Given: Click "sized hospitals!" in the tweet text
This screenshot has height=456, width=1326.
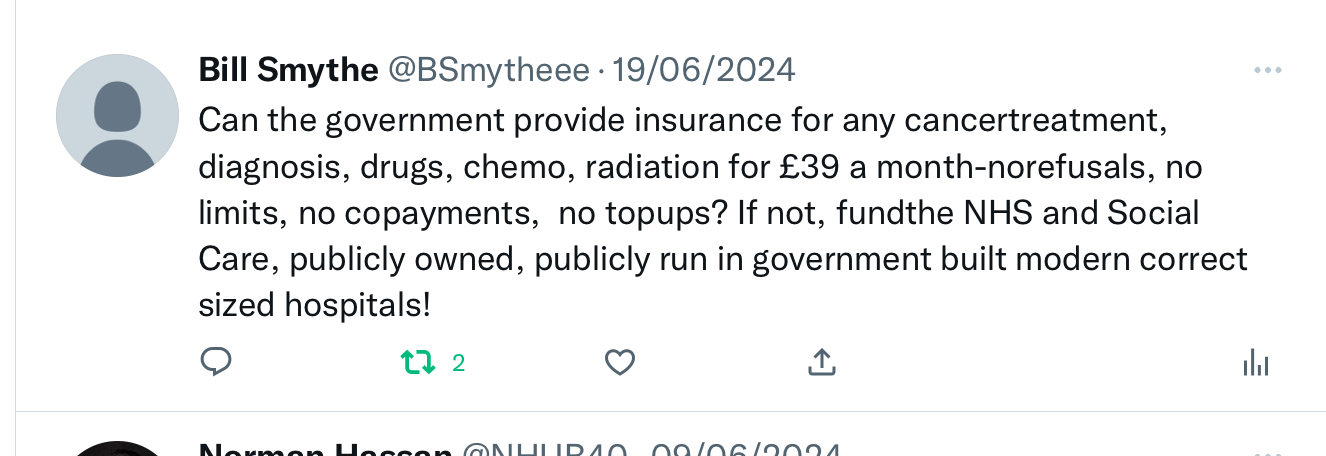Looking at the screenshot, I should pyautogui.click(x=315, y=305).
